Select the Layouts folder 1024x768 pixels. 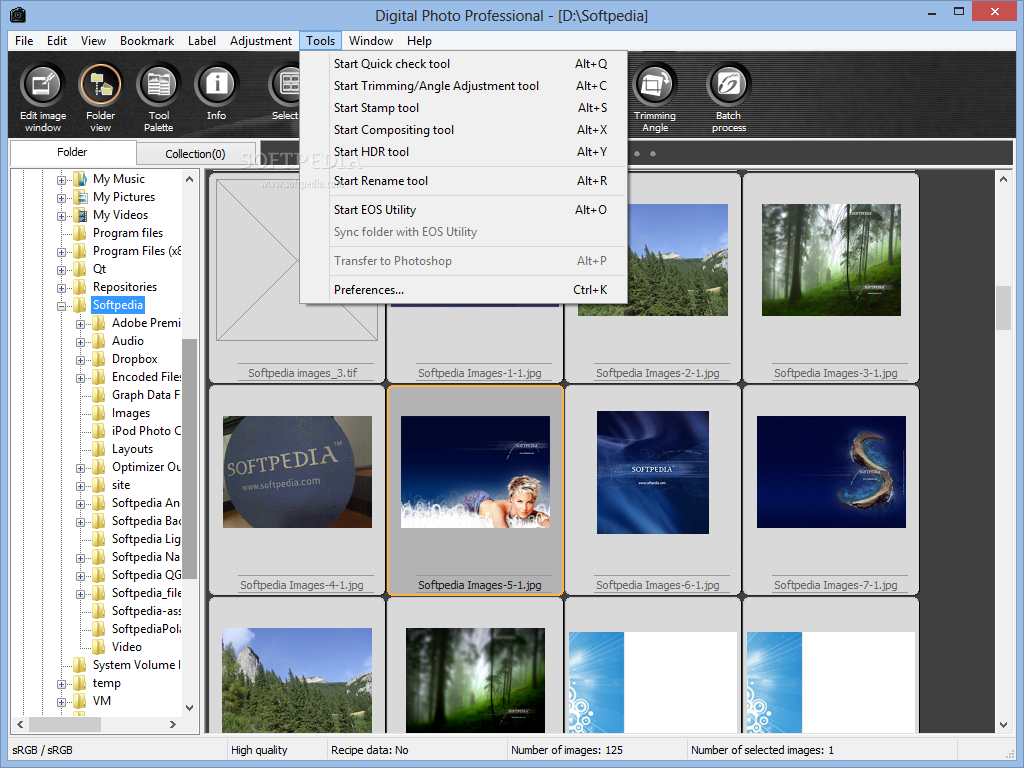133,449
